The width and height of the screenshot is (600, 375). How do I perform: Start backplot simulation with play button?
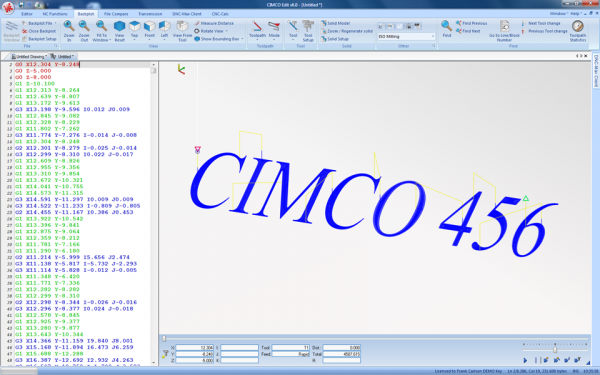click(525, 360)
